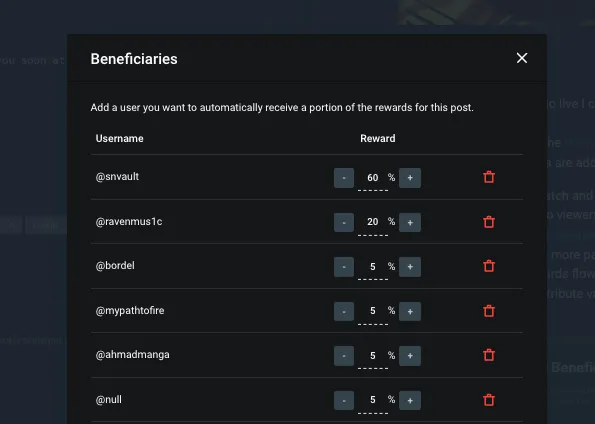
Task: Decrease @ravenmus1c reward percentage
Action: coord(344,222)
